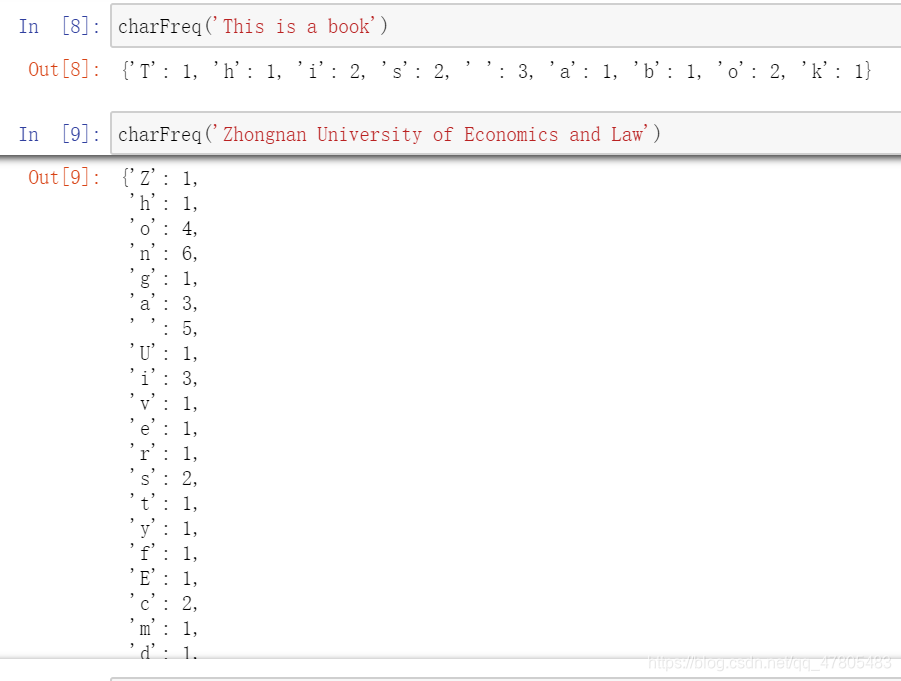Select the Out[8]: prompt label

(64, 70)
